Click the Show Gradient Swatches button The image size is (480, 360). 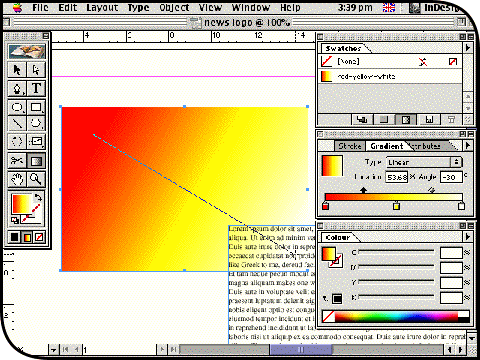(406, 119)
